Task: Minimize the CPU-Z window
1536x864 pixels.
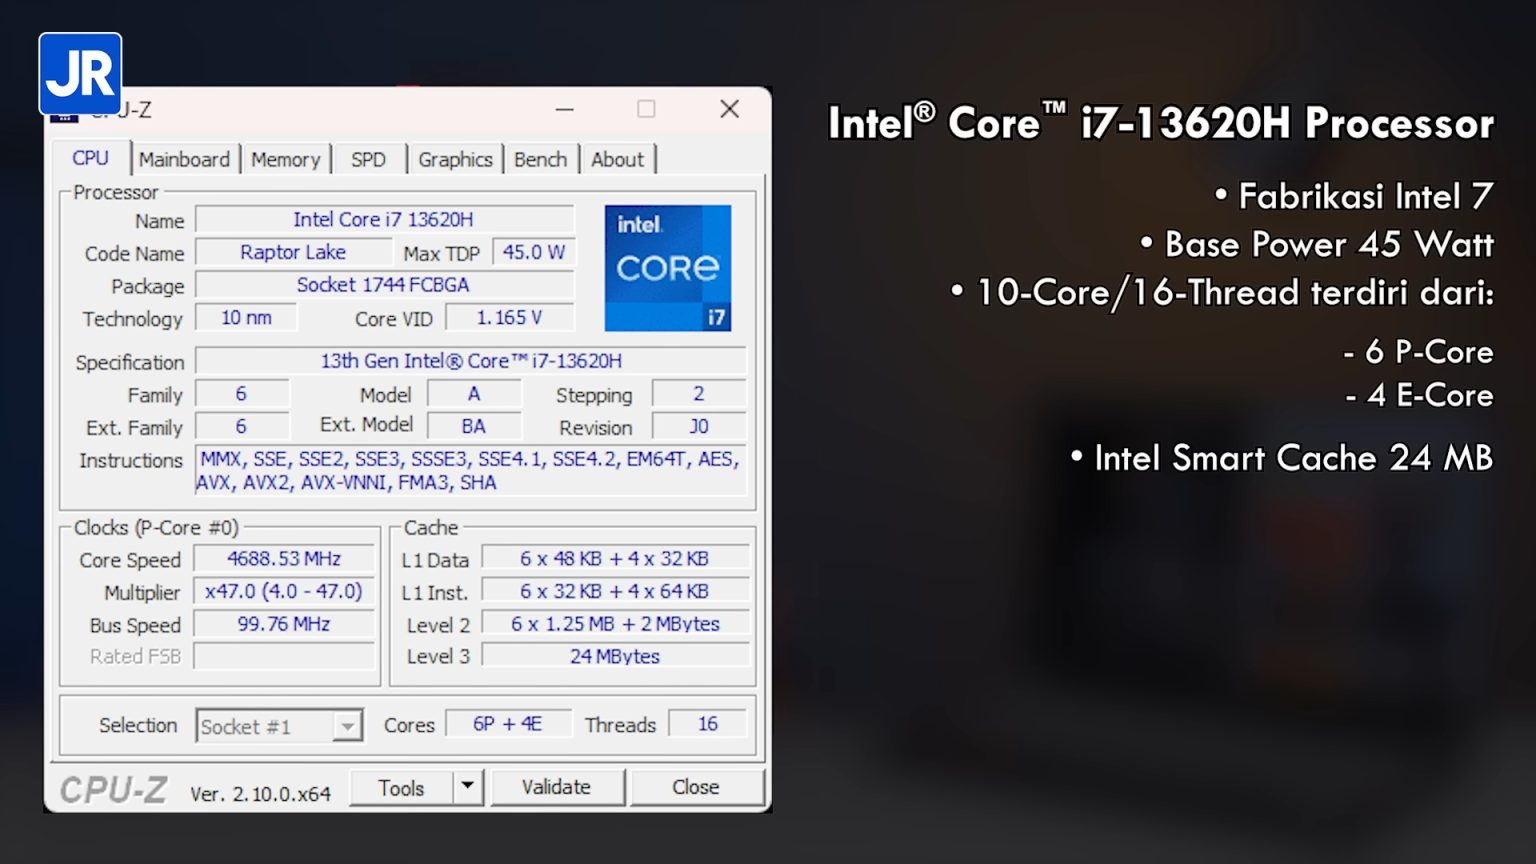Action: tap(565, 109)
